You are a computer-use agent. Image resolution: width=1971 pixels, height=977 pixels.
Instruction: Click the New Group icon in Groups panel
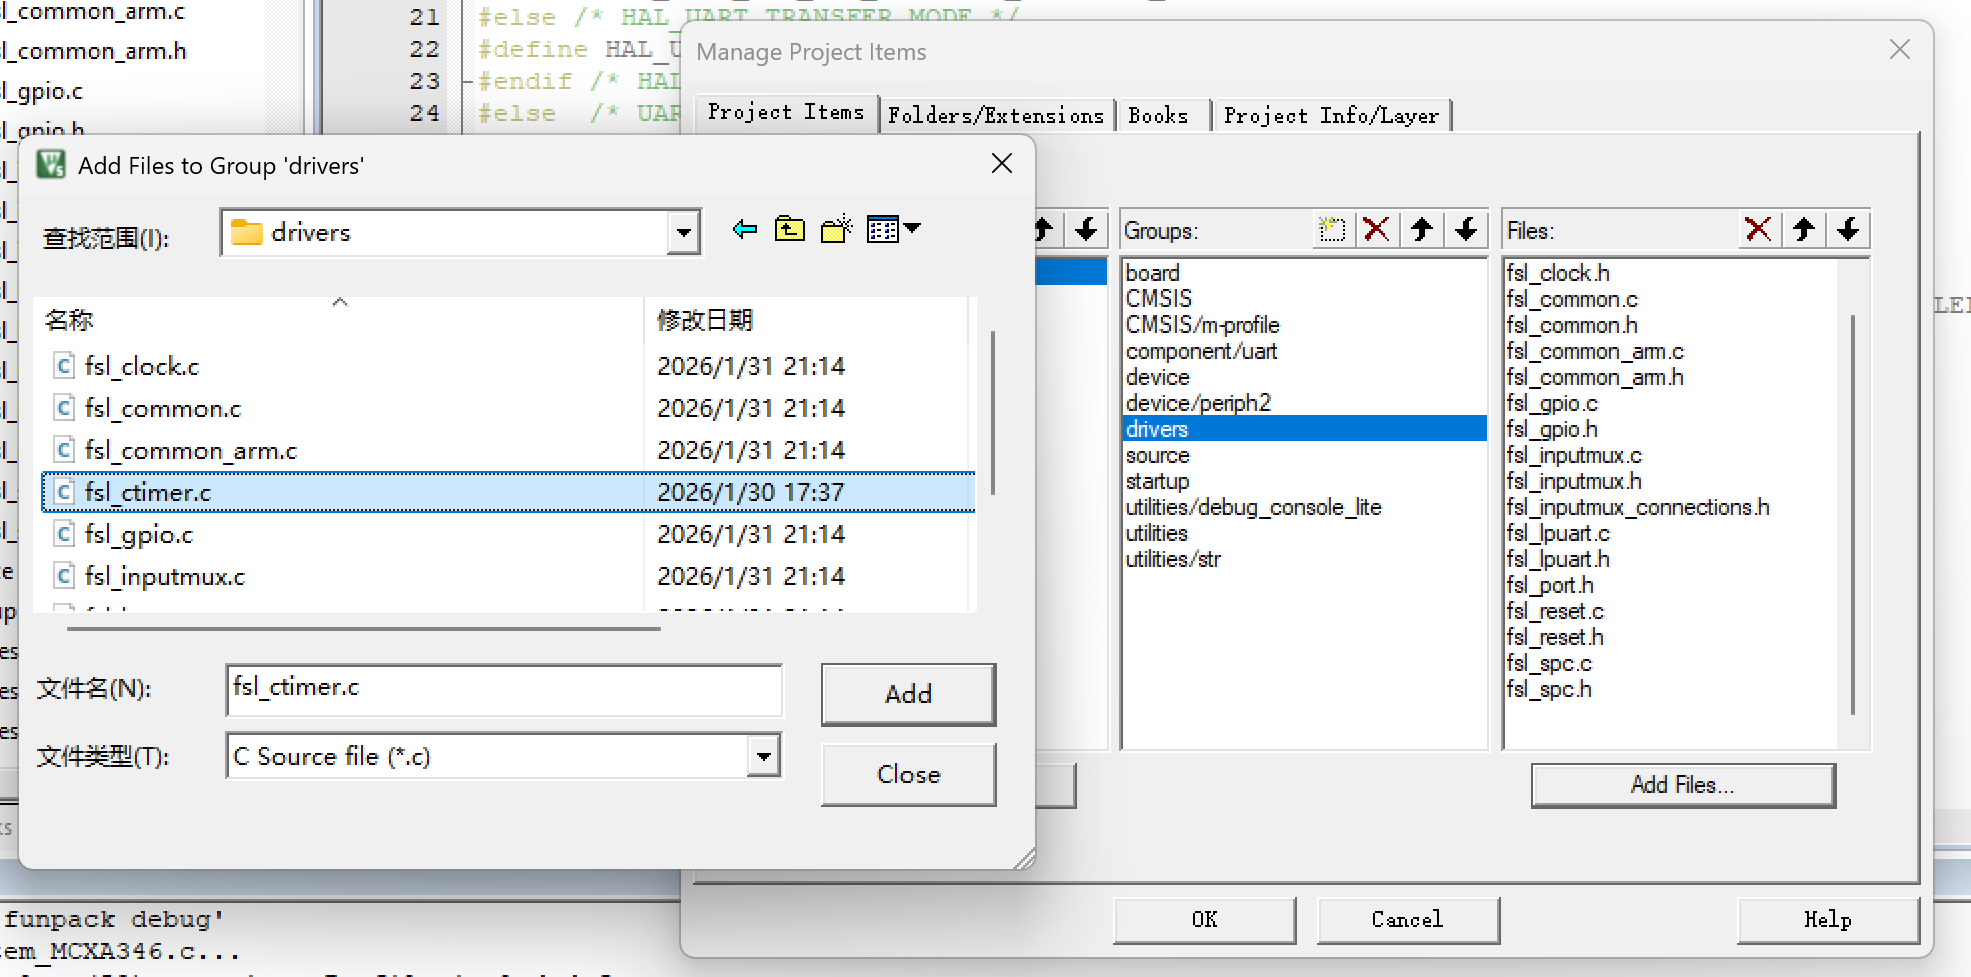coord(1332,229)
